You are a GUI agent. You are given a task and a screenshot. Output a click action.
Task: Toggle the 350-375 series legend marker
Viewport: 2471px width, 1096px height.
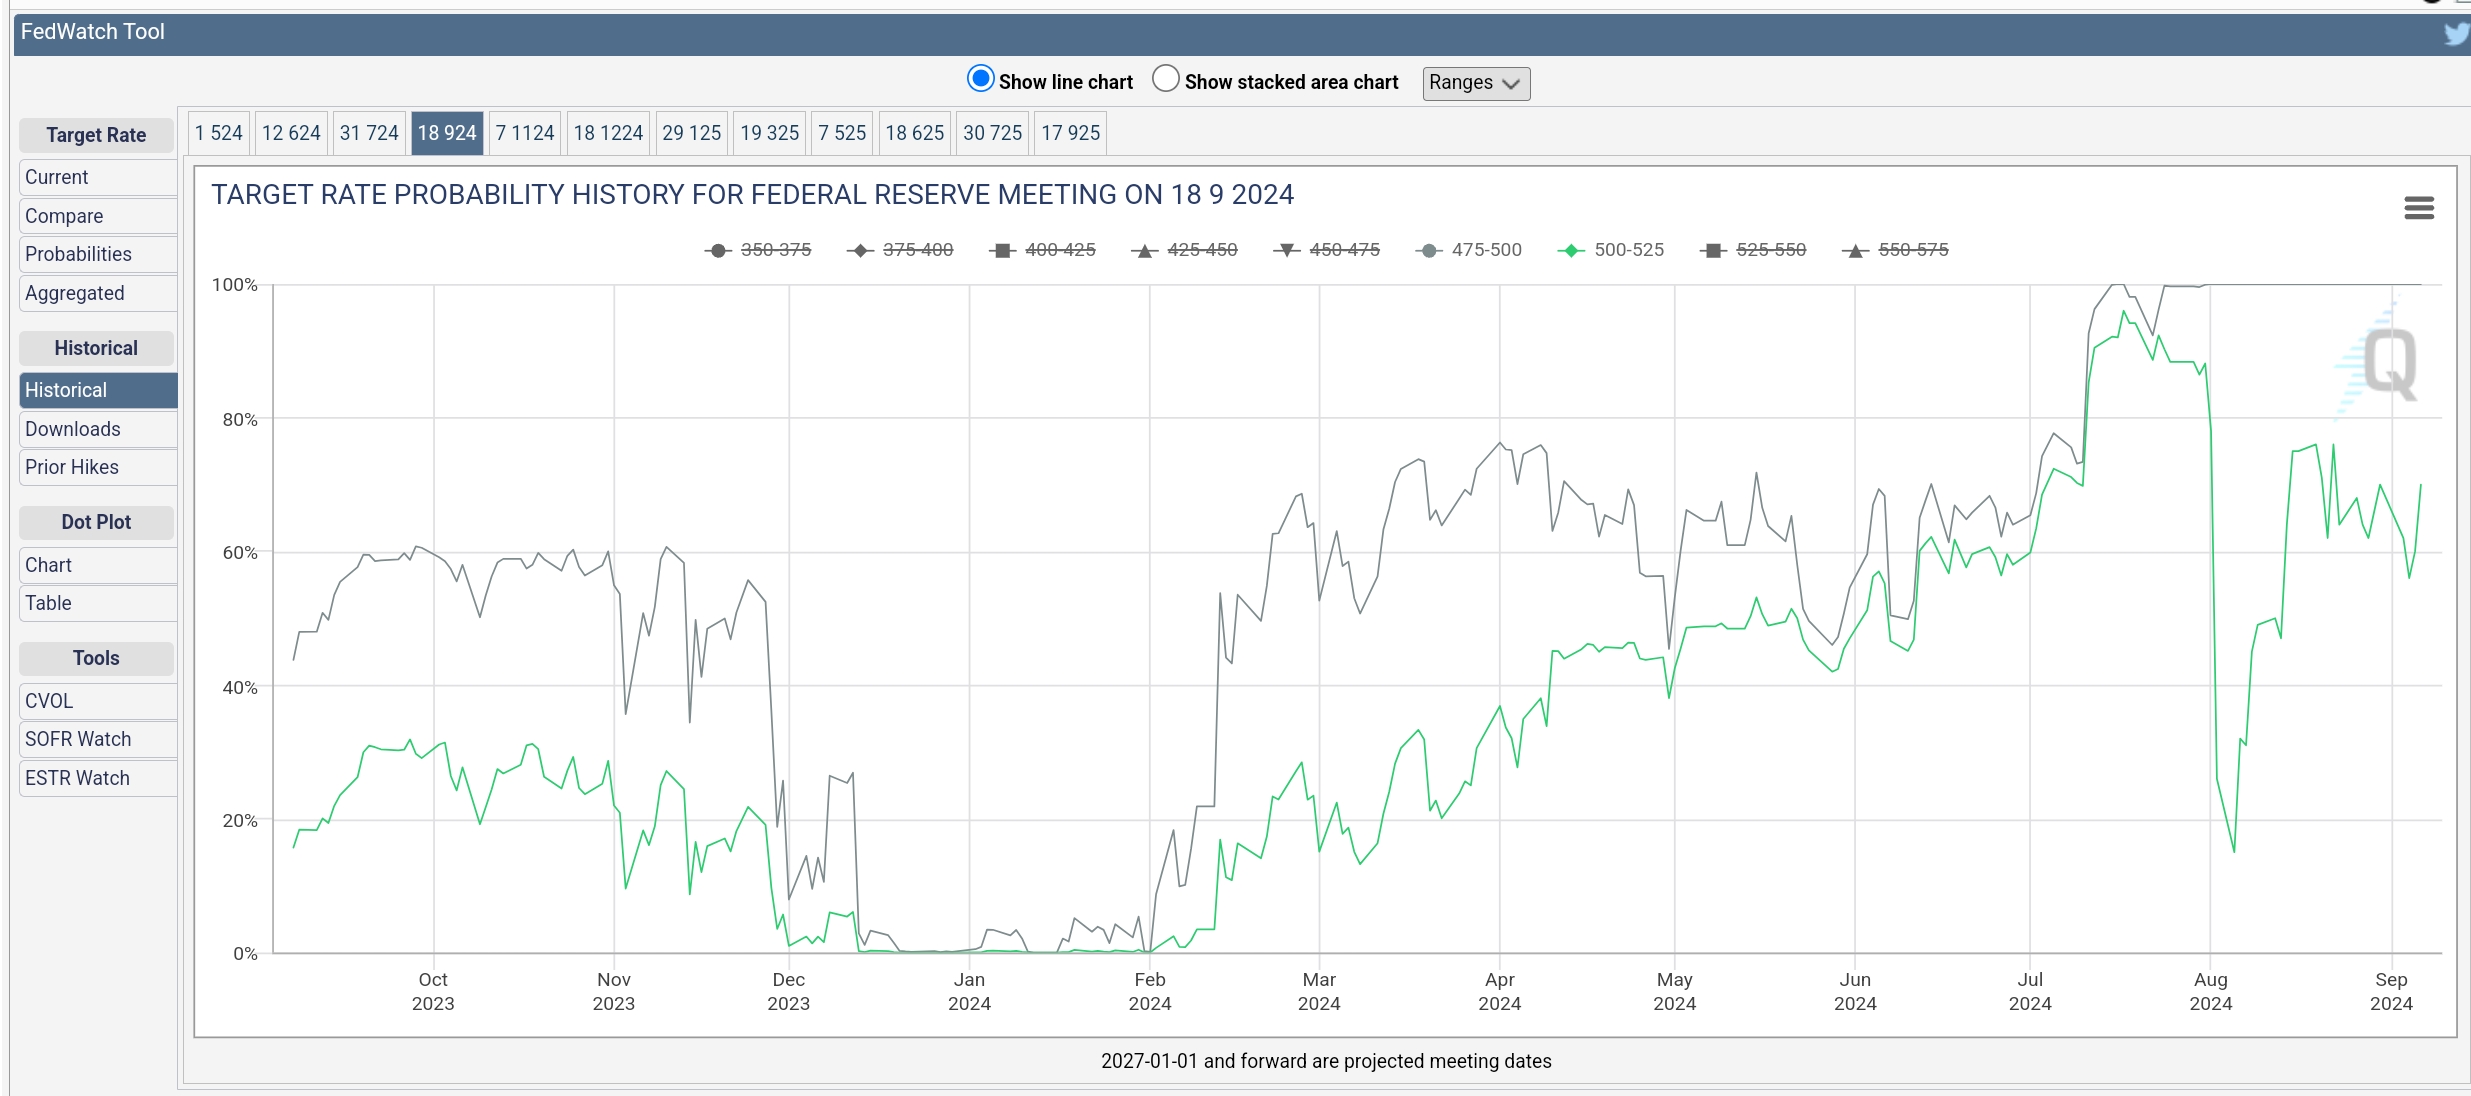point(718,250)
